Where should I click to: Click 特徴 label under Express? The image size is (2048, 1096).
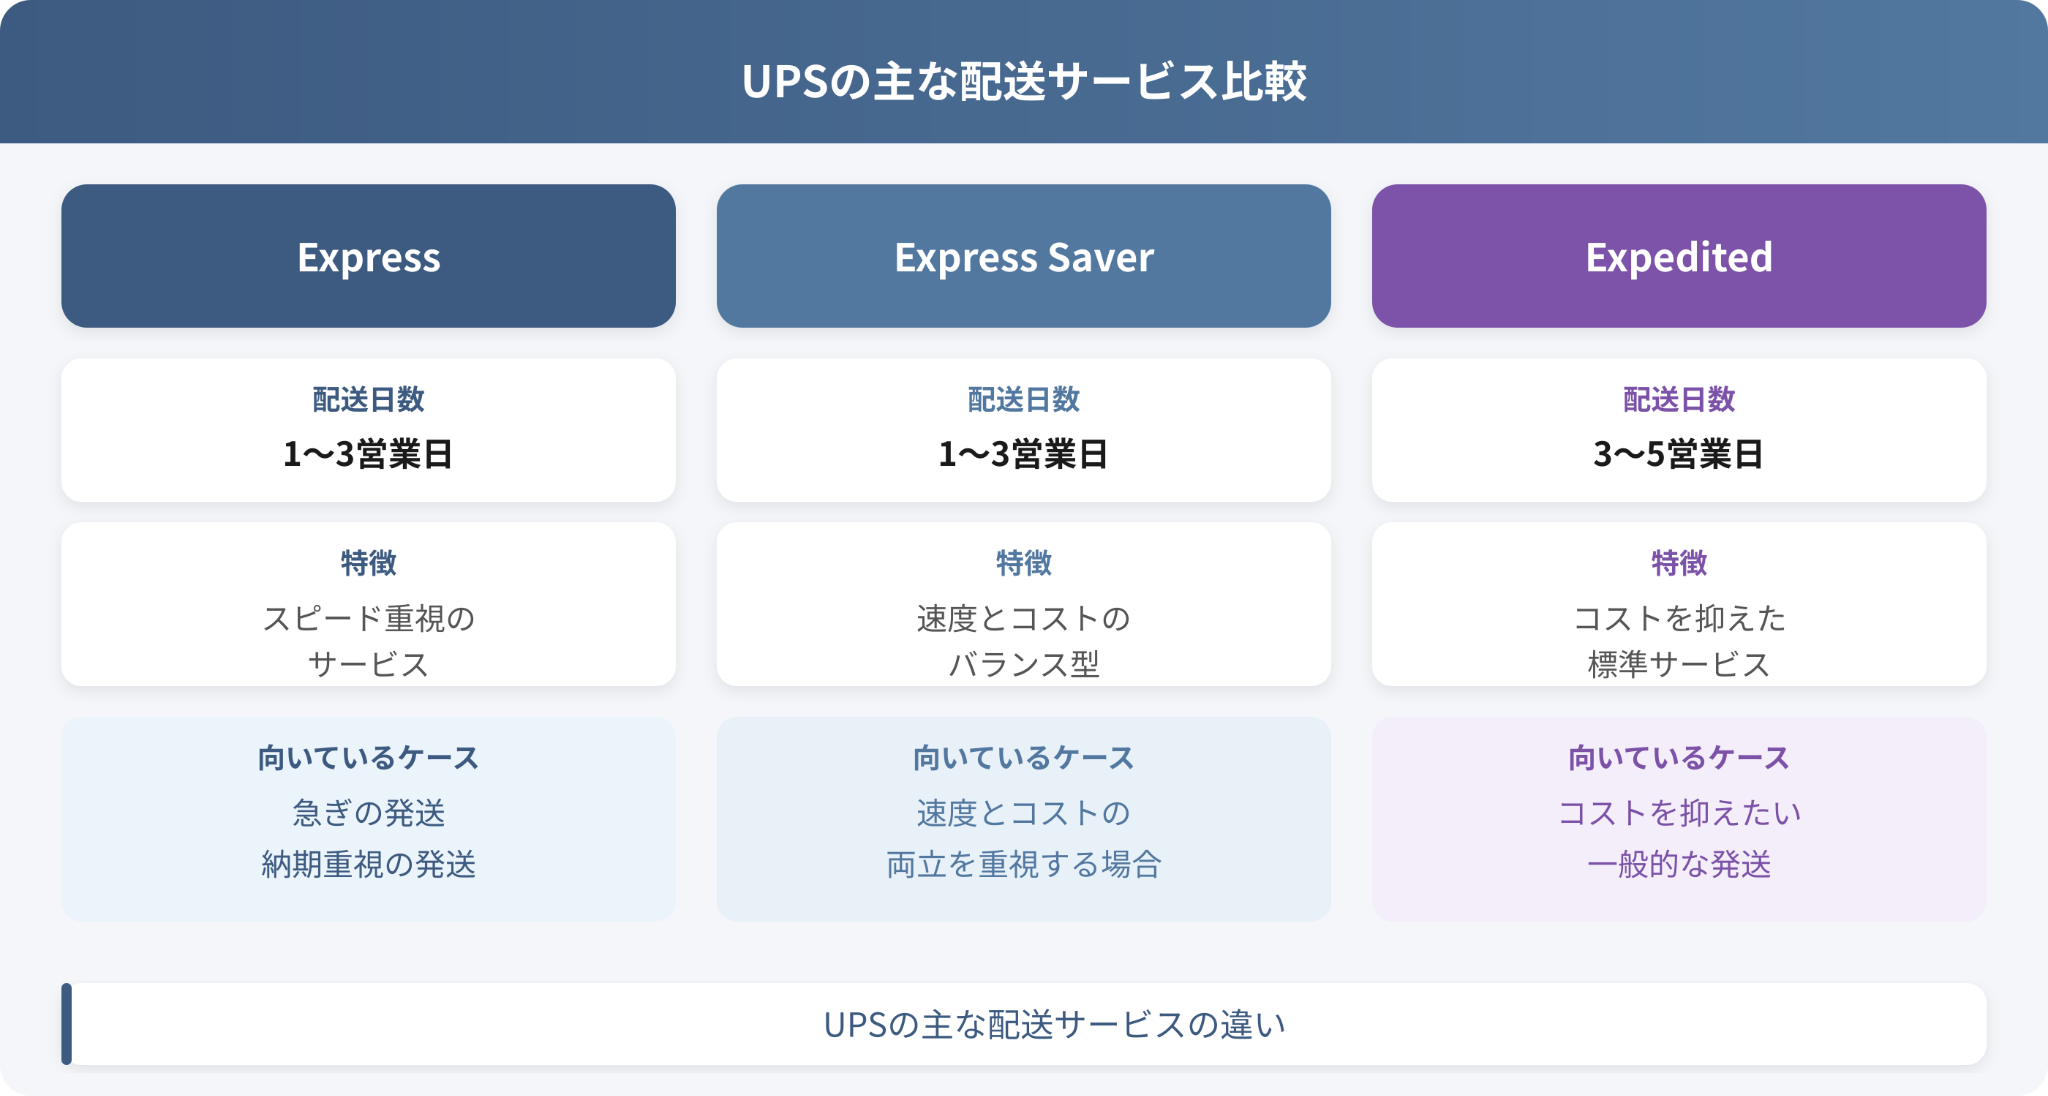pos(368,563)
